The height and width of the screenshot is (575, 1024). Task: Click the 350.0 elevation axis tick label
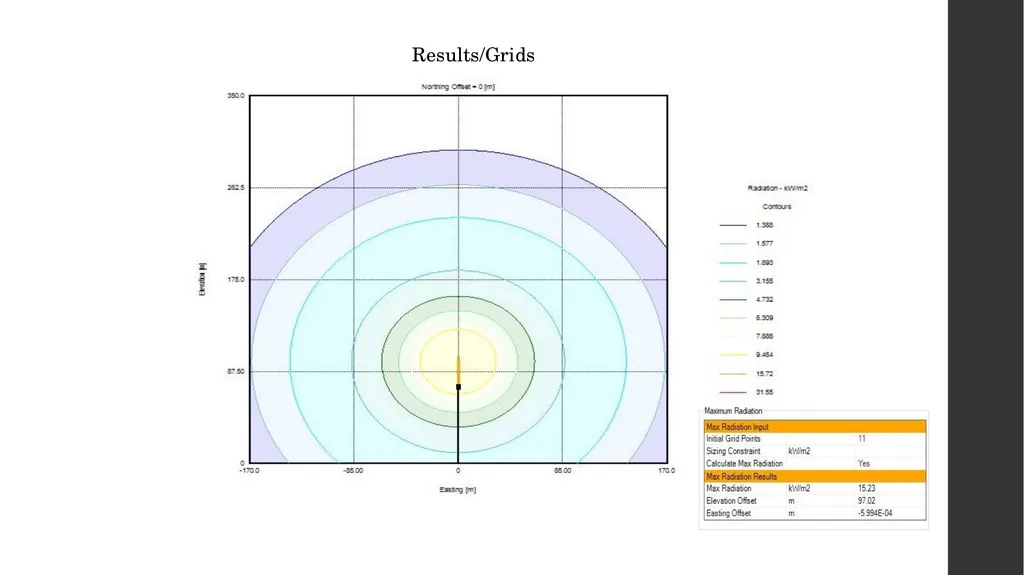[236, 96]
